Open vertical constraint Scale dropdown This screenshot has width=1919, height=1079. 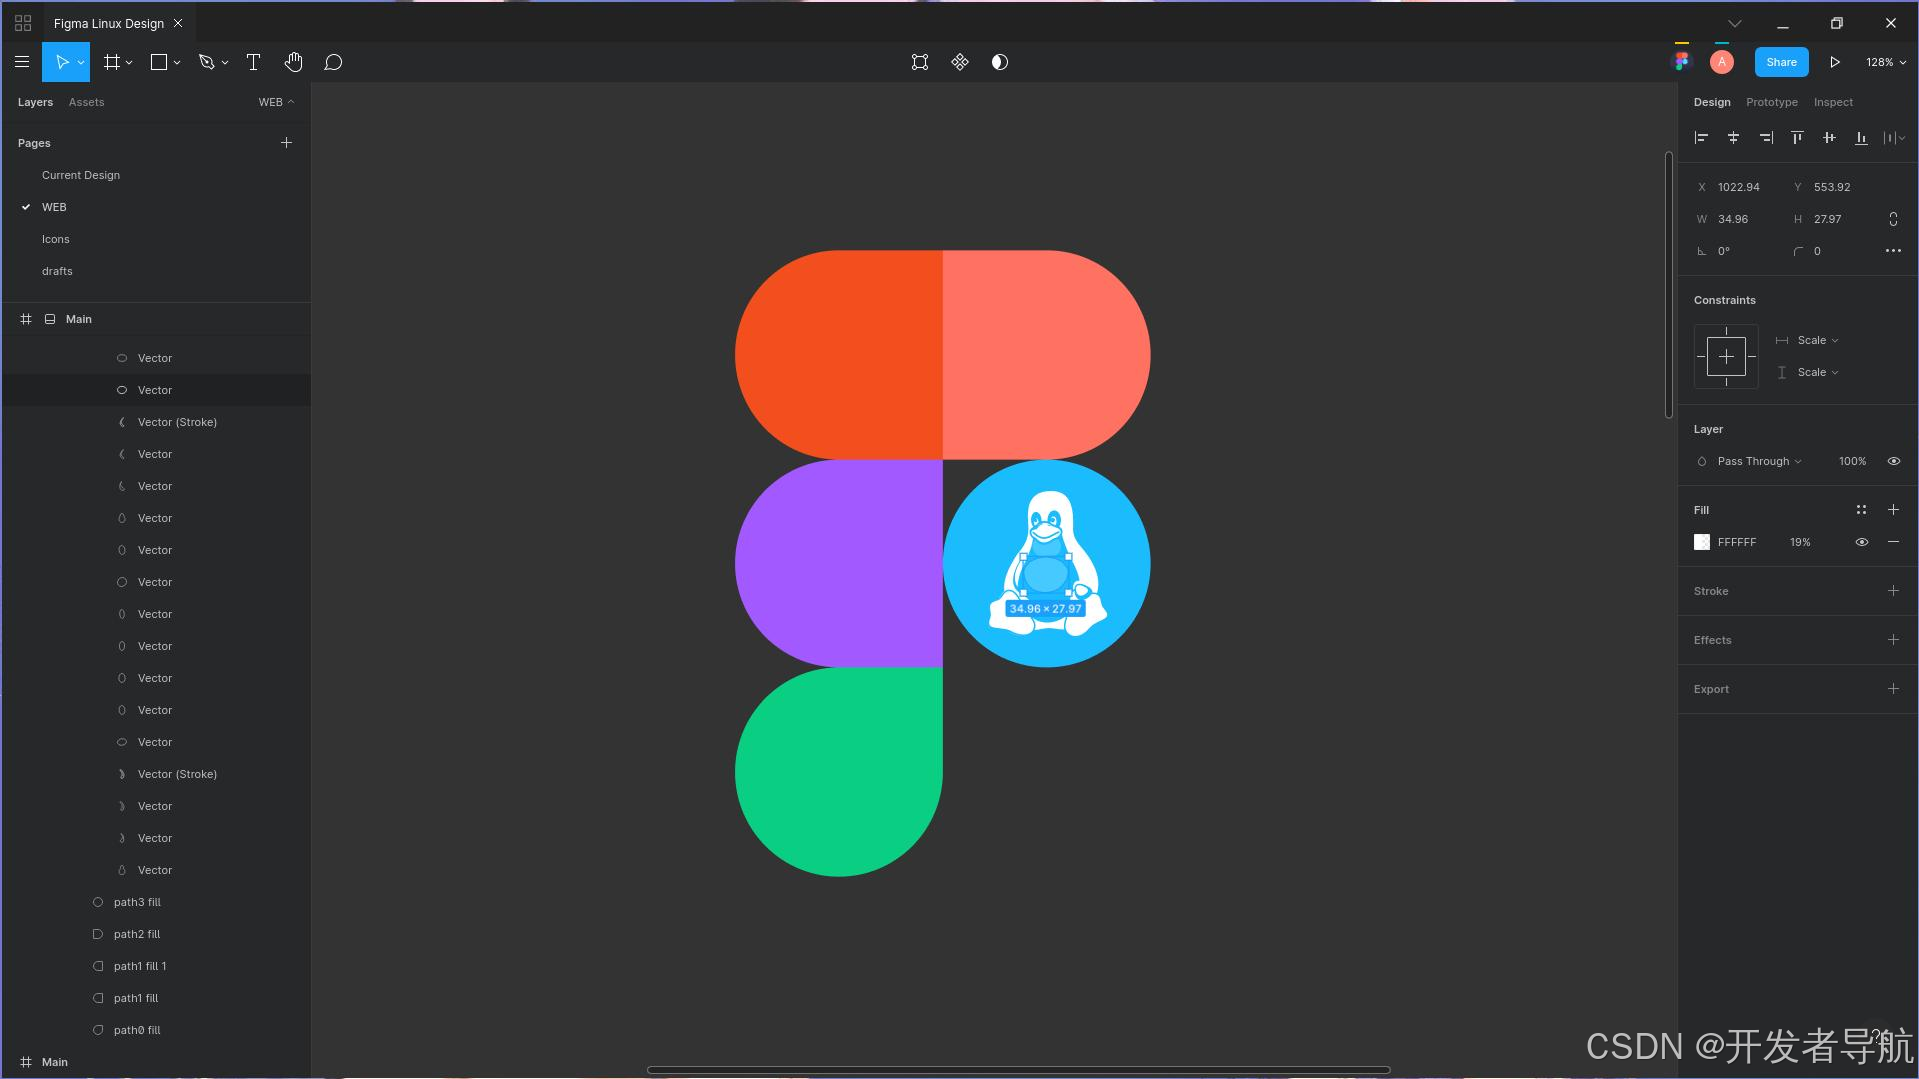coord(1818,372)
